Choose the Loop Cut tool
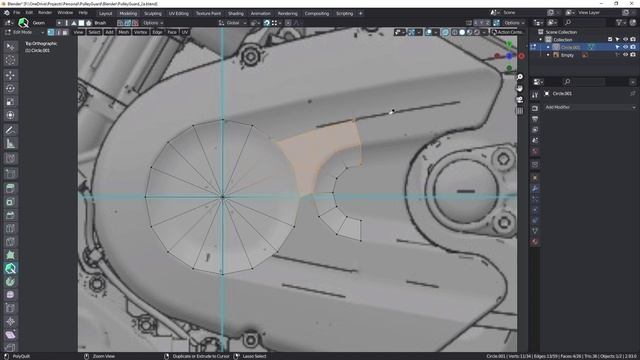 (10, 229)
